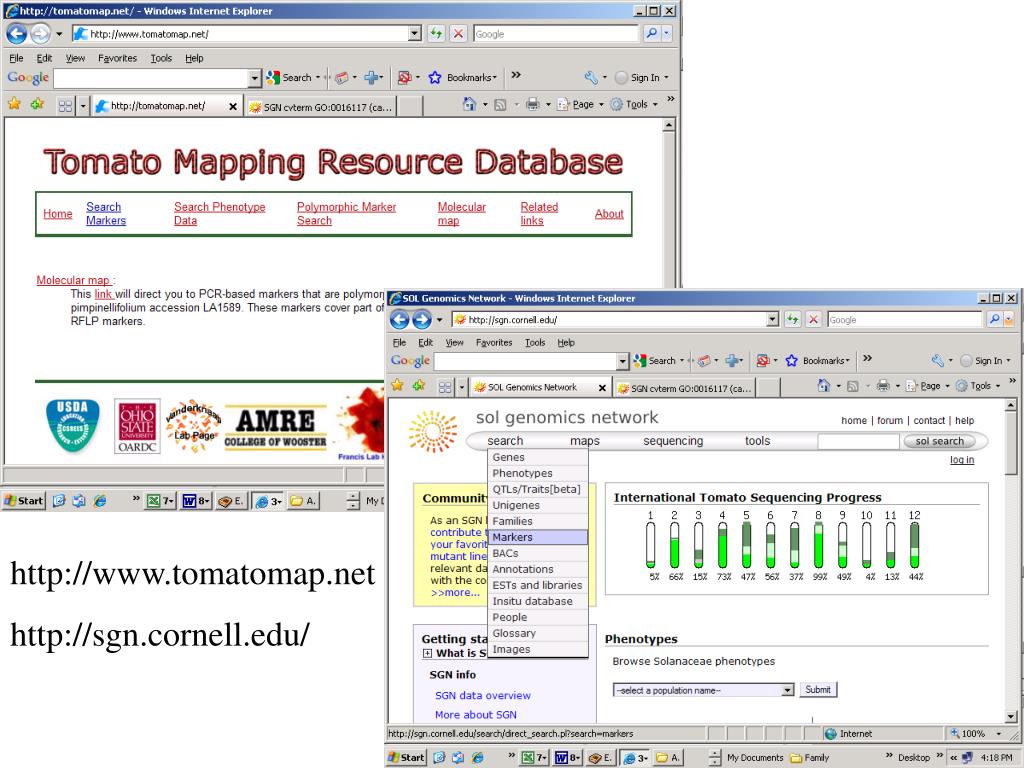Click chromosome 2 sequencing progress bar
The width and height of the screenshot is (1024, 768).
[x=675, y=545]
